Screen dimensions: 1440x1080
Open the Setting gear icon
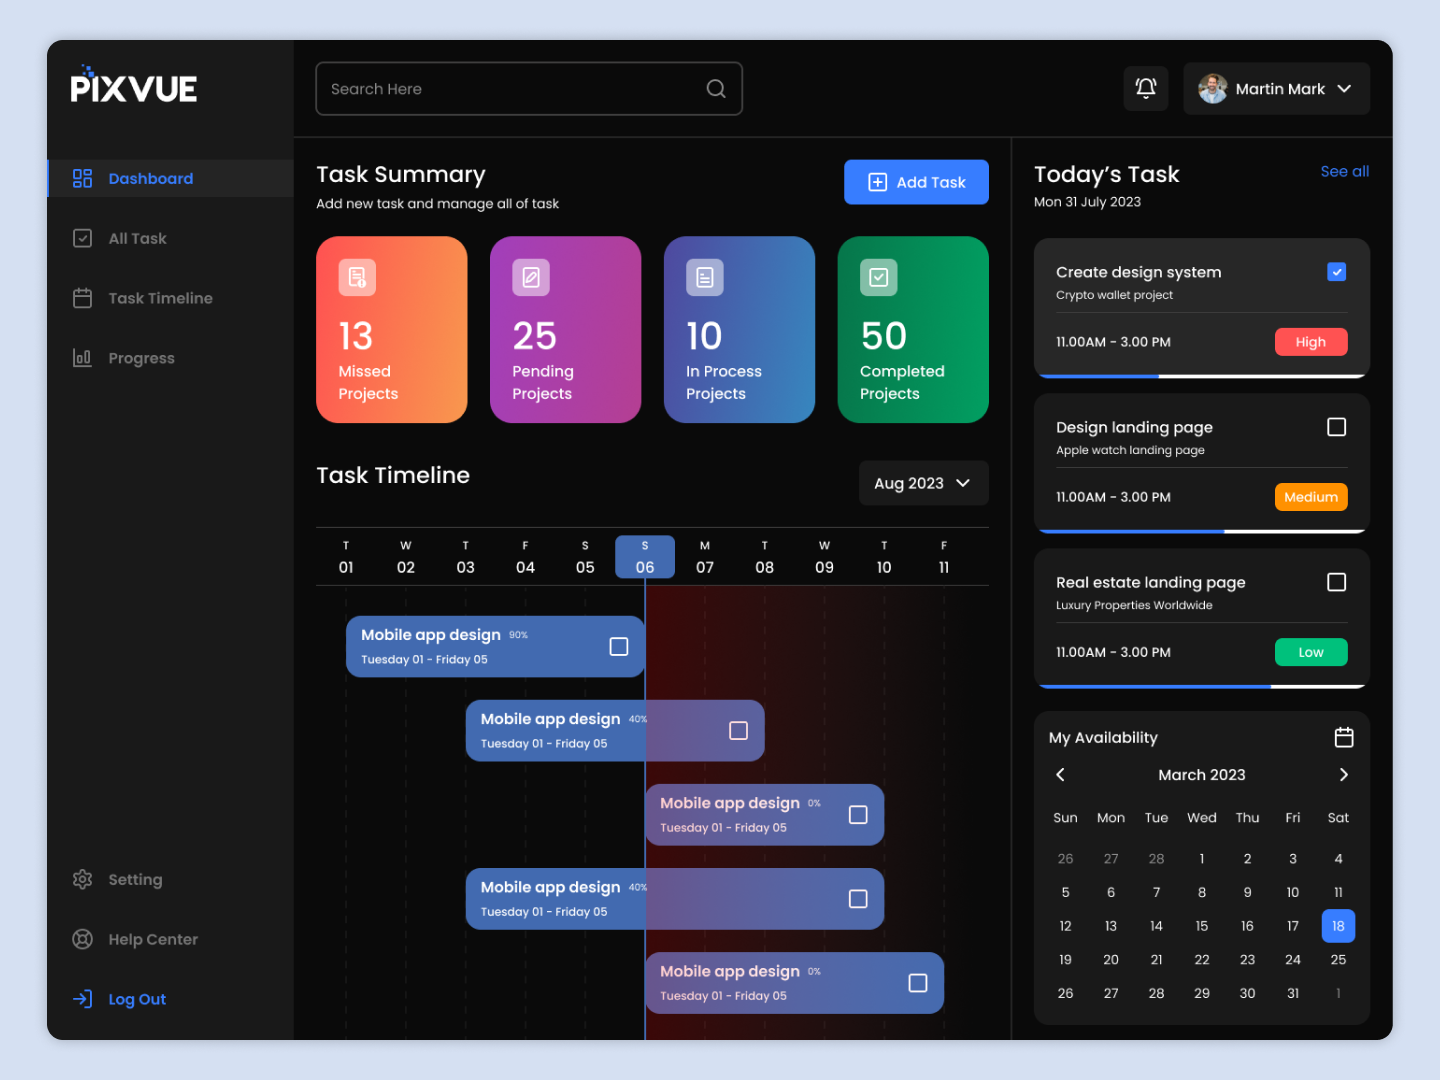(82, 879)
